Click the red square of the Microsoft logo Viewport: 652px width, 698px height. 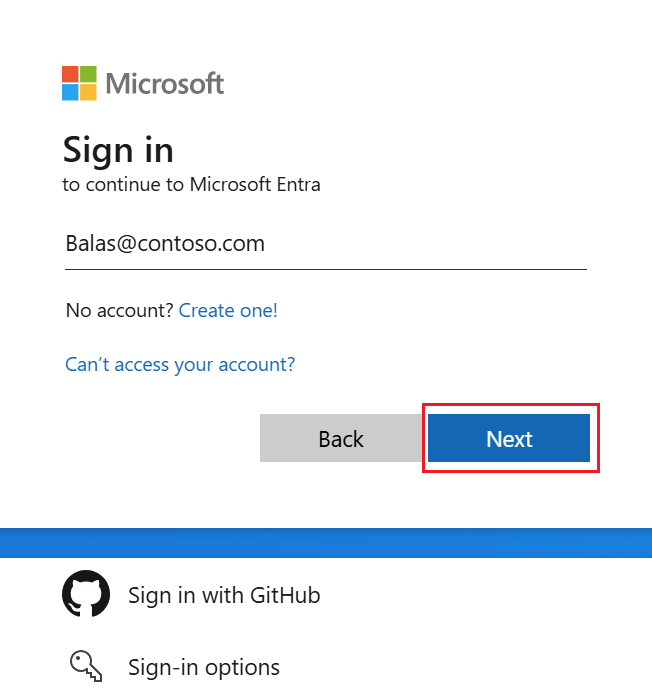click(70, 74)
